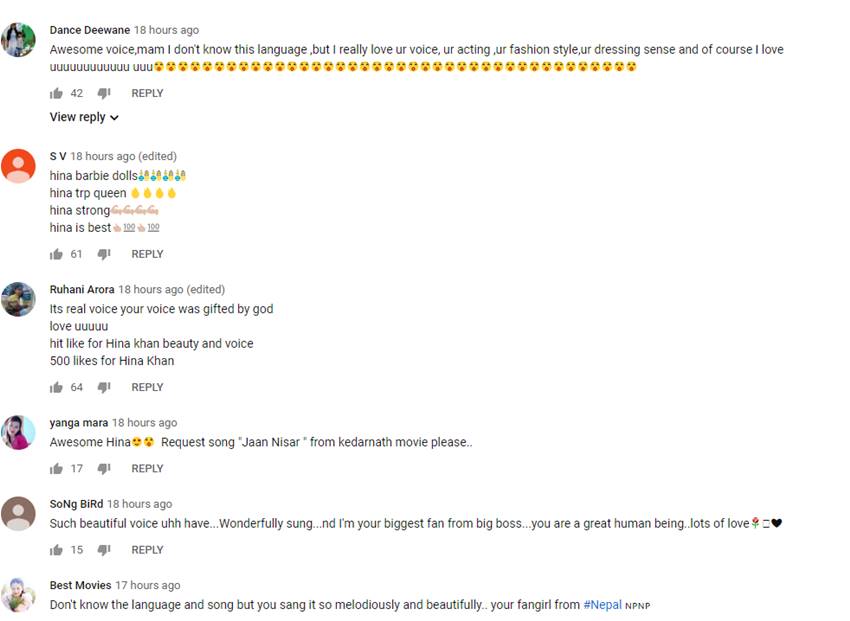Like Dance Deewane's comment

pos(56,93)
